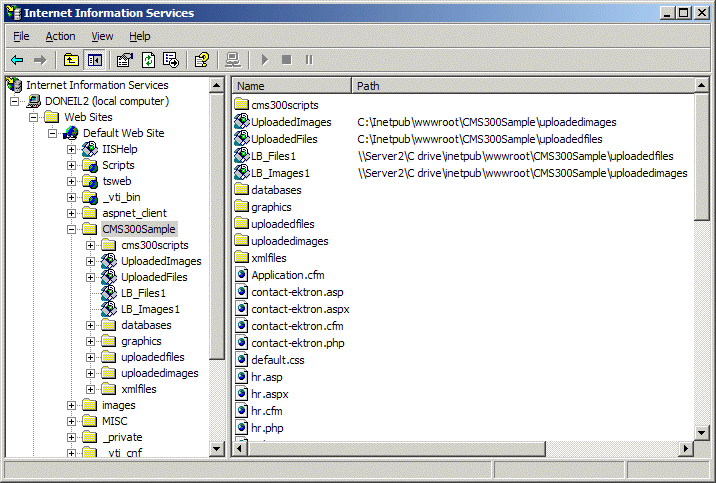The height and width of the screenshot is (483, 716).
Task: Open the View menu
Action: (x=102, y=36)
